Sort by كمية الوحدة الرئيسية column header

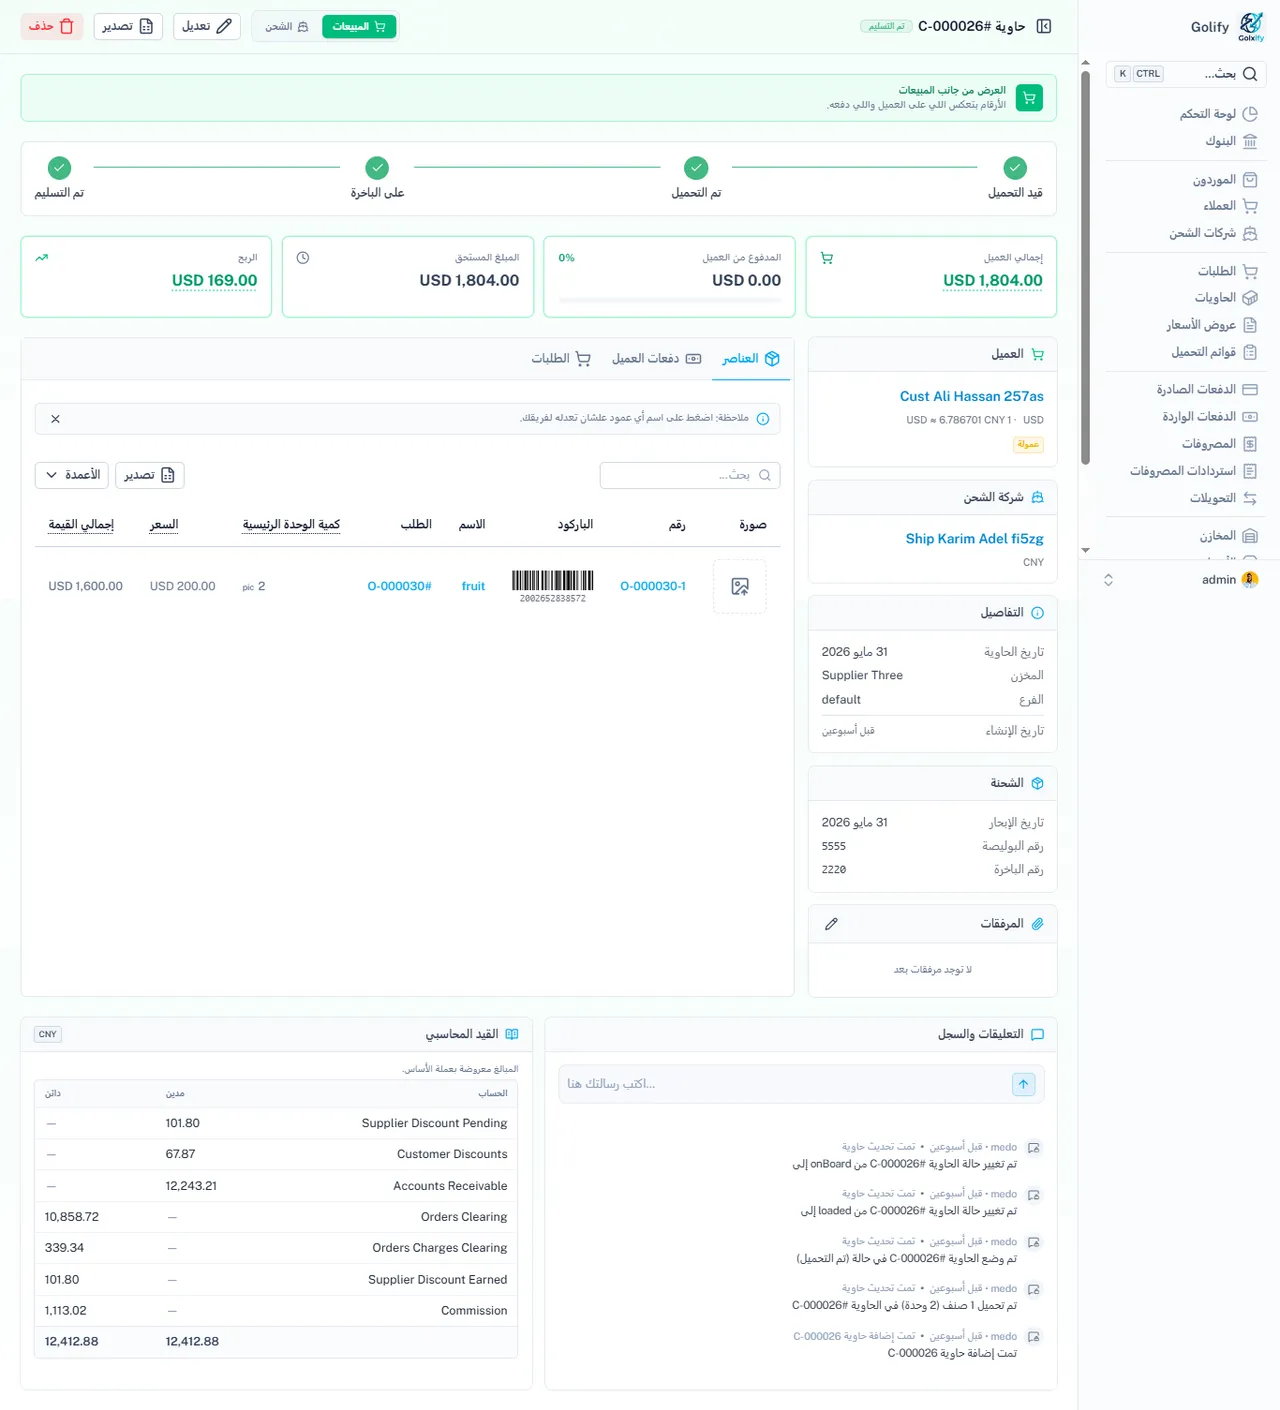point(291,525)
